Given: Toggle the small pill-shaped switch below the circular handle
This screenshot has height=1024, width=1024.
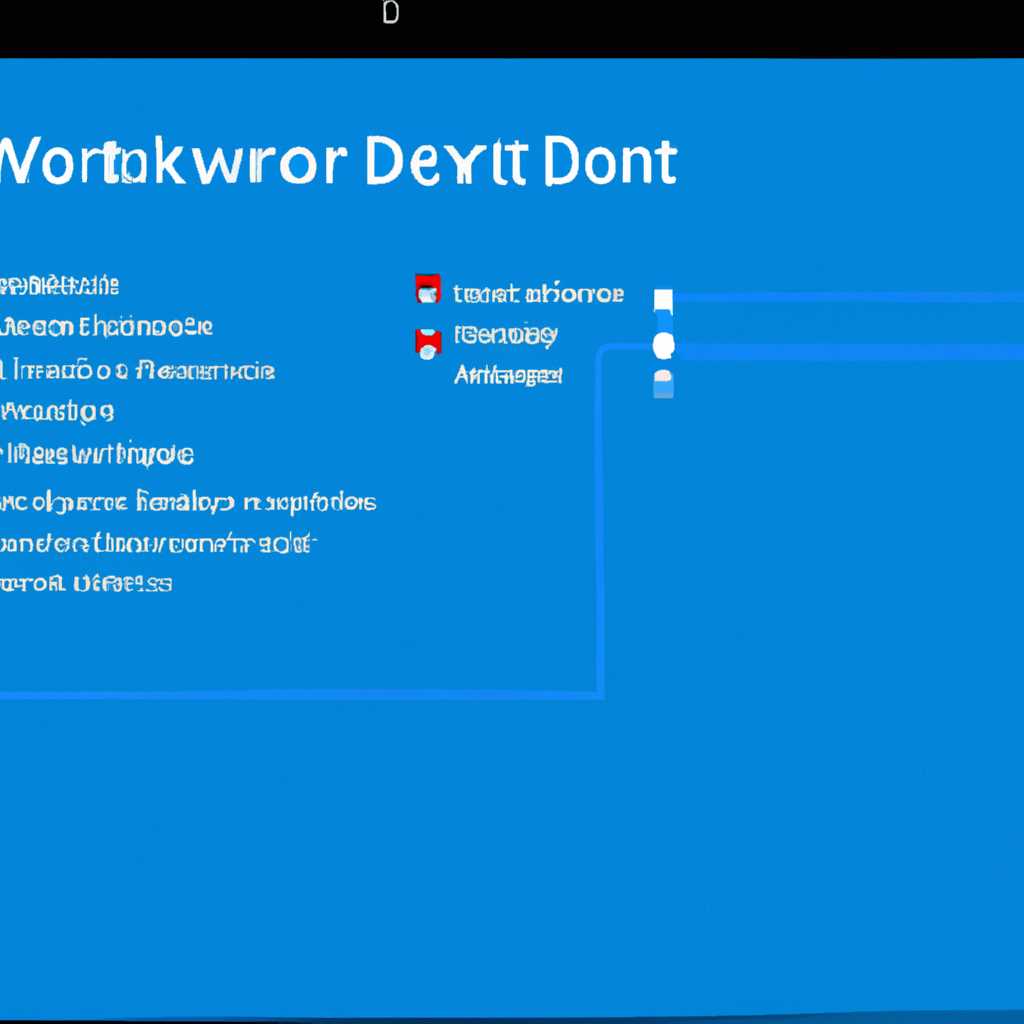Looking at the screenshot, I should tap(664, 383).
